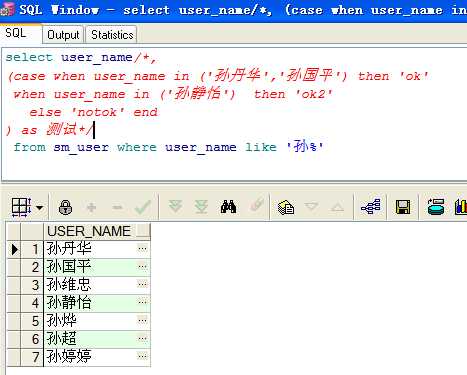Click 'select user_name' text in SQL editor
Screen dimensions: 467x375
(69, 57)
